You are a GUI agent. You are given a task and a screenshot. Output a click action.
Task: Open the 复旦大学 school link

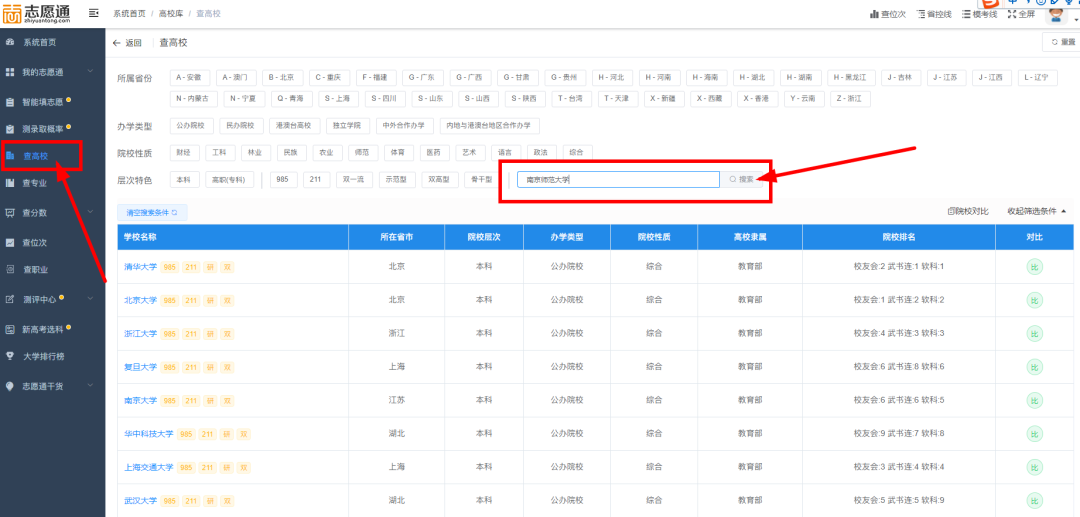tap(140, 367)
